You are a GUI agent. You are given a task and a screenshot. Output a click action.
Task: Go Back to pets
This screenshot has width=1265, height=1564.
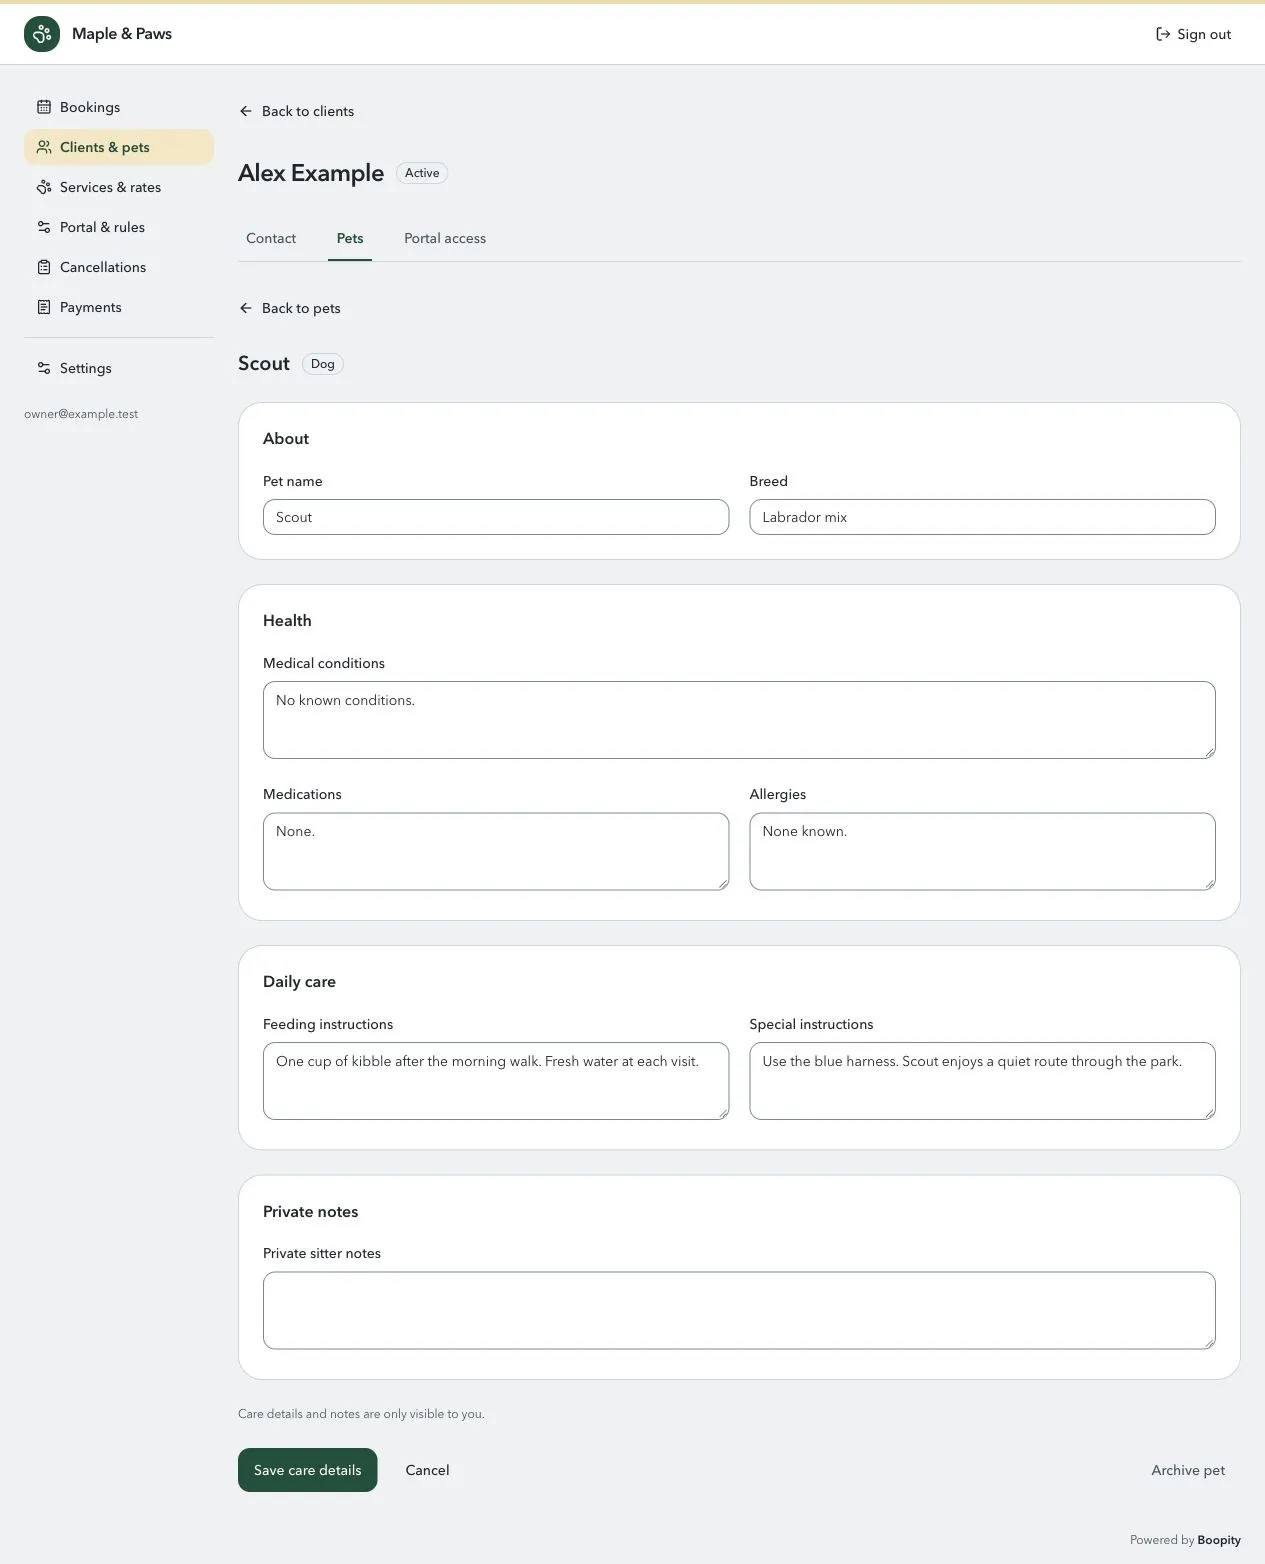tap(290, 308)
